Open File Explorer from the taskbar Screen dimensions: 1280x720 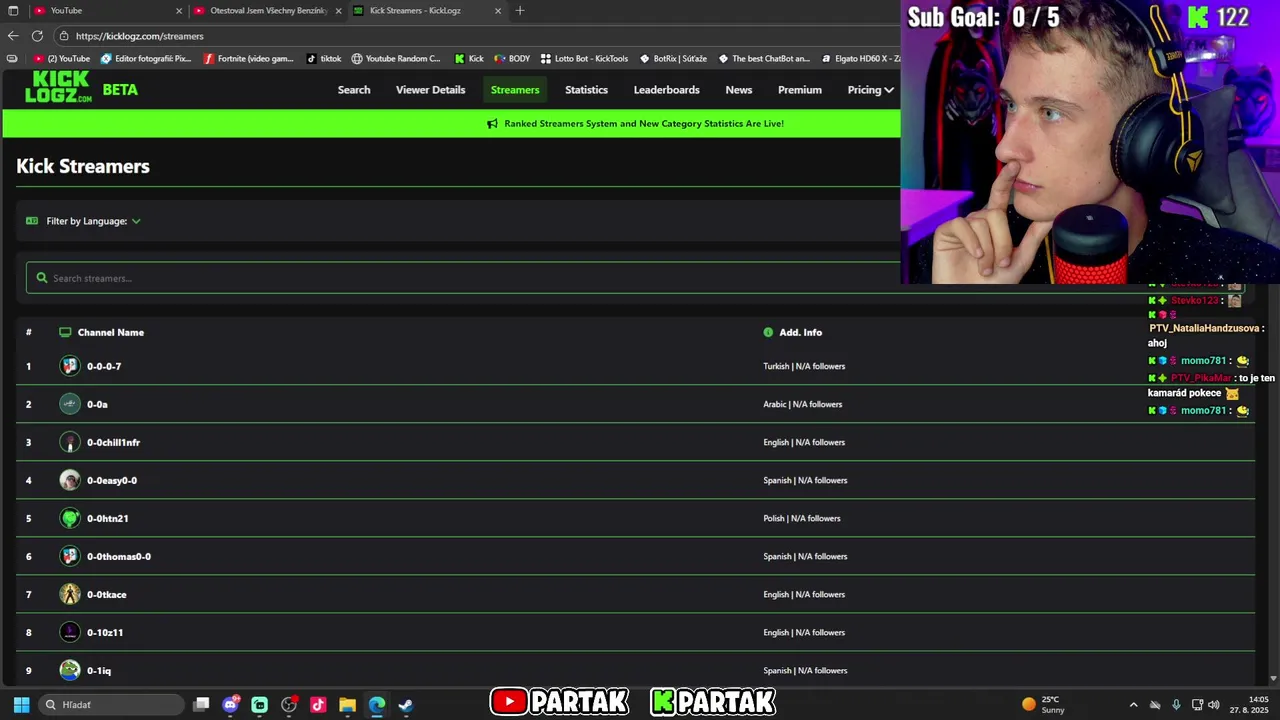pos(347,705)
